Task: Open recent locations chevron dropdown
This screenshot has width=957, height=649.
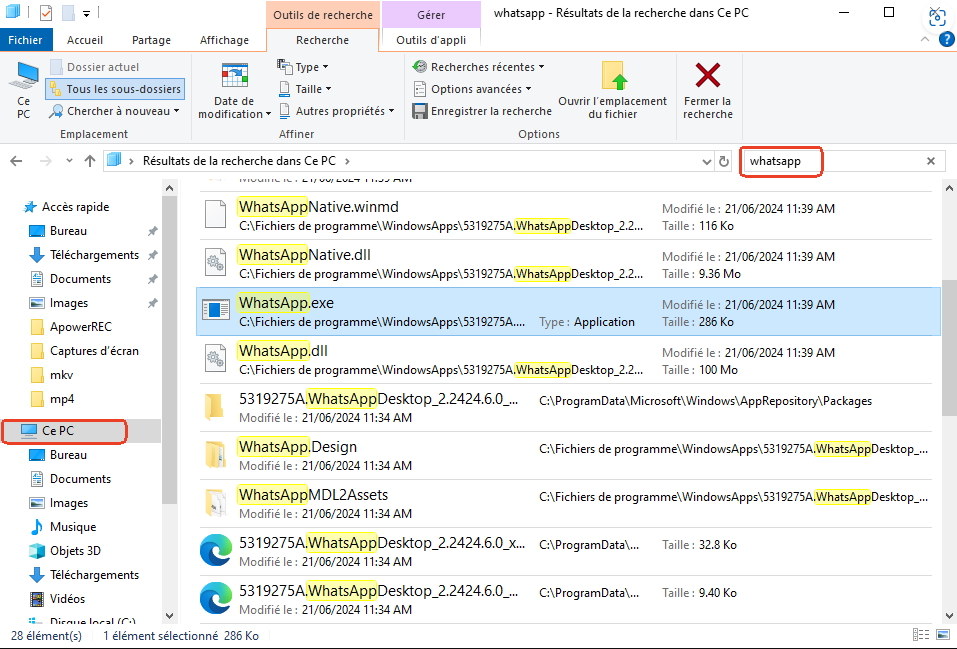Action: [69, 161]
